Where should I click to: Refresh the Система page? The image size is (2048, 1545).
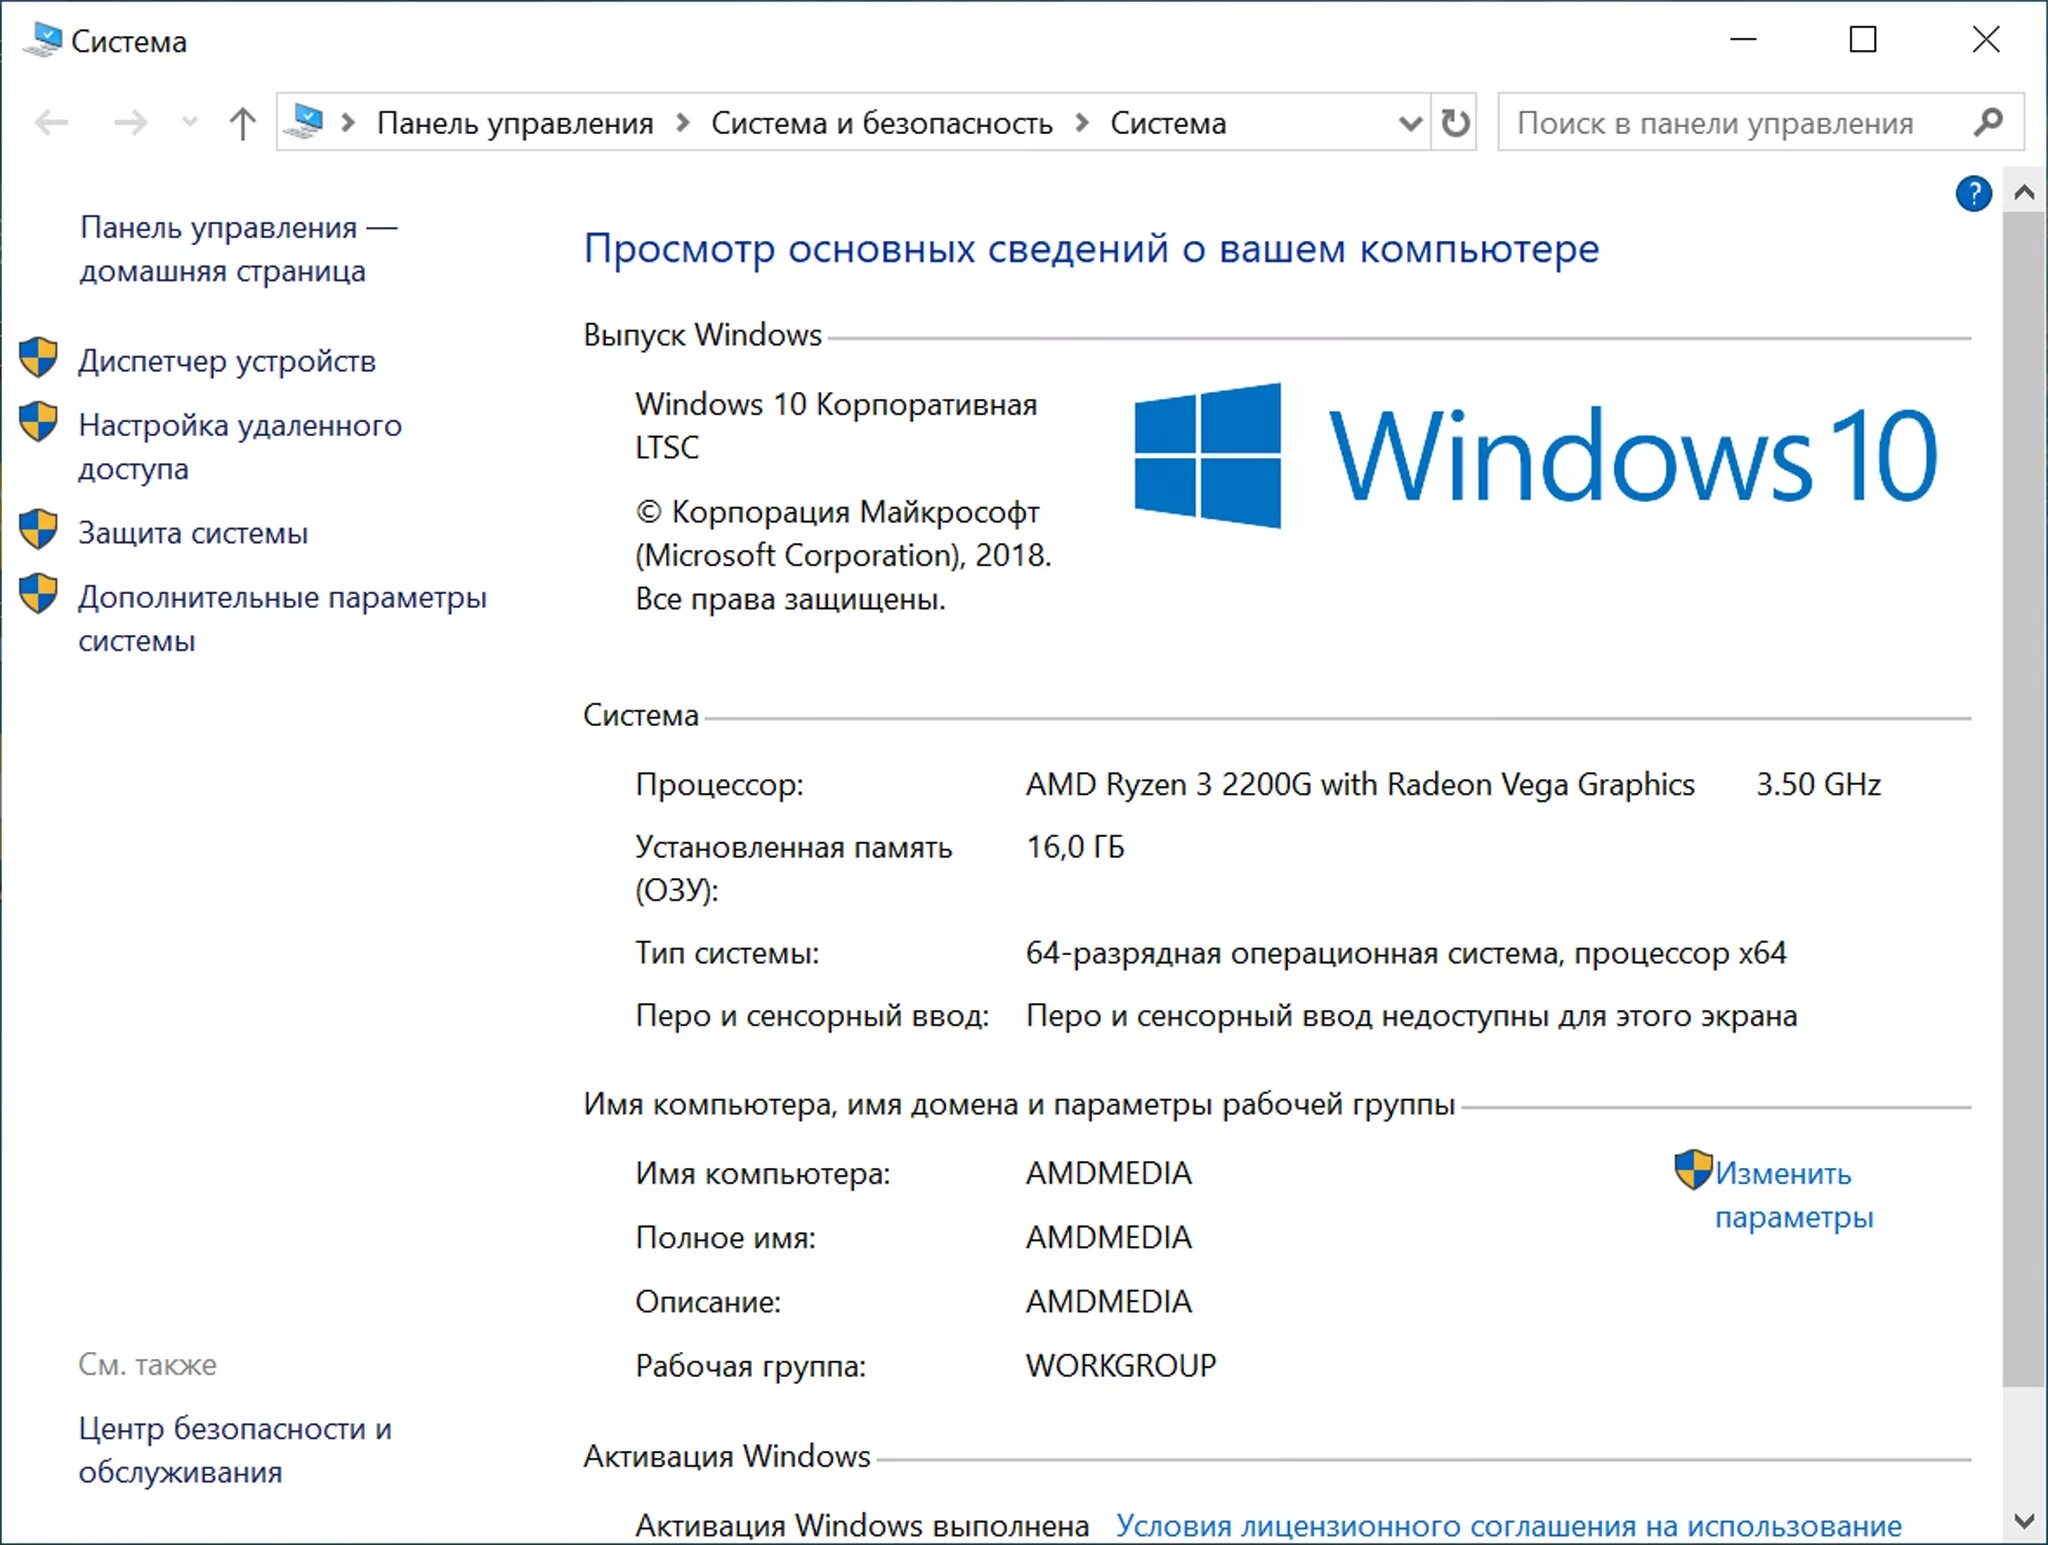click(x=1455, y=123)
